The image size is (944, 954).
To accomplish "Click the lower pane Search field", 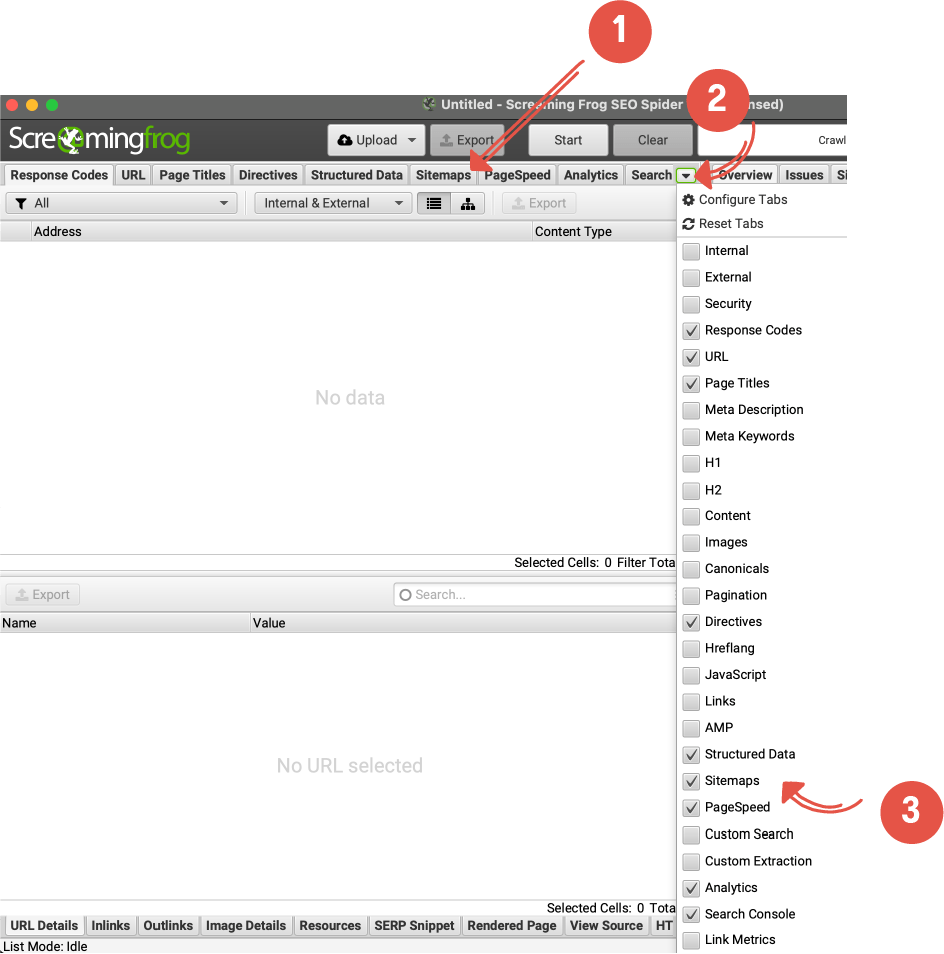I will pyautogui.click(x=535, y=594).
